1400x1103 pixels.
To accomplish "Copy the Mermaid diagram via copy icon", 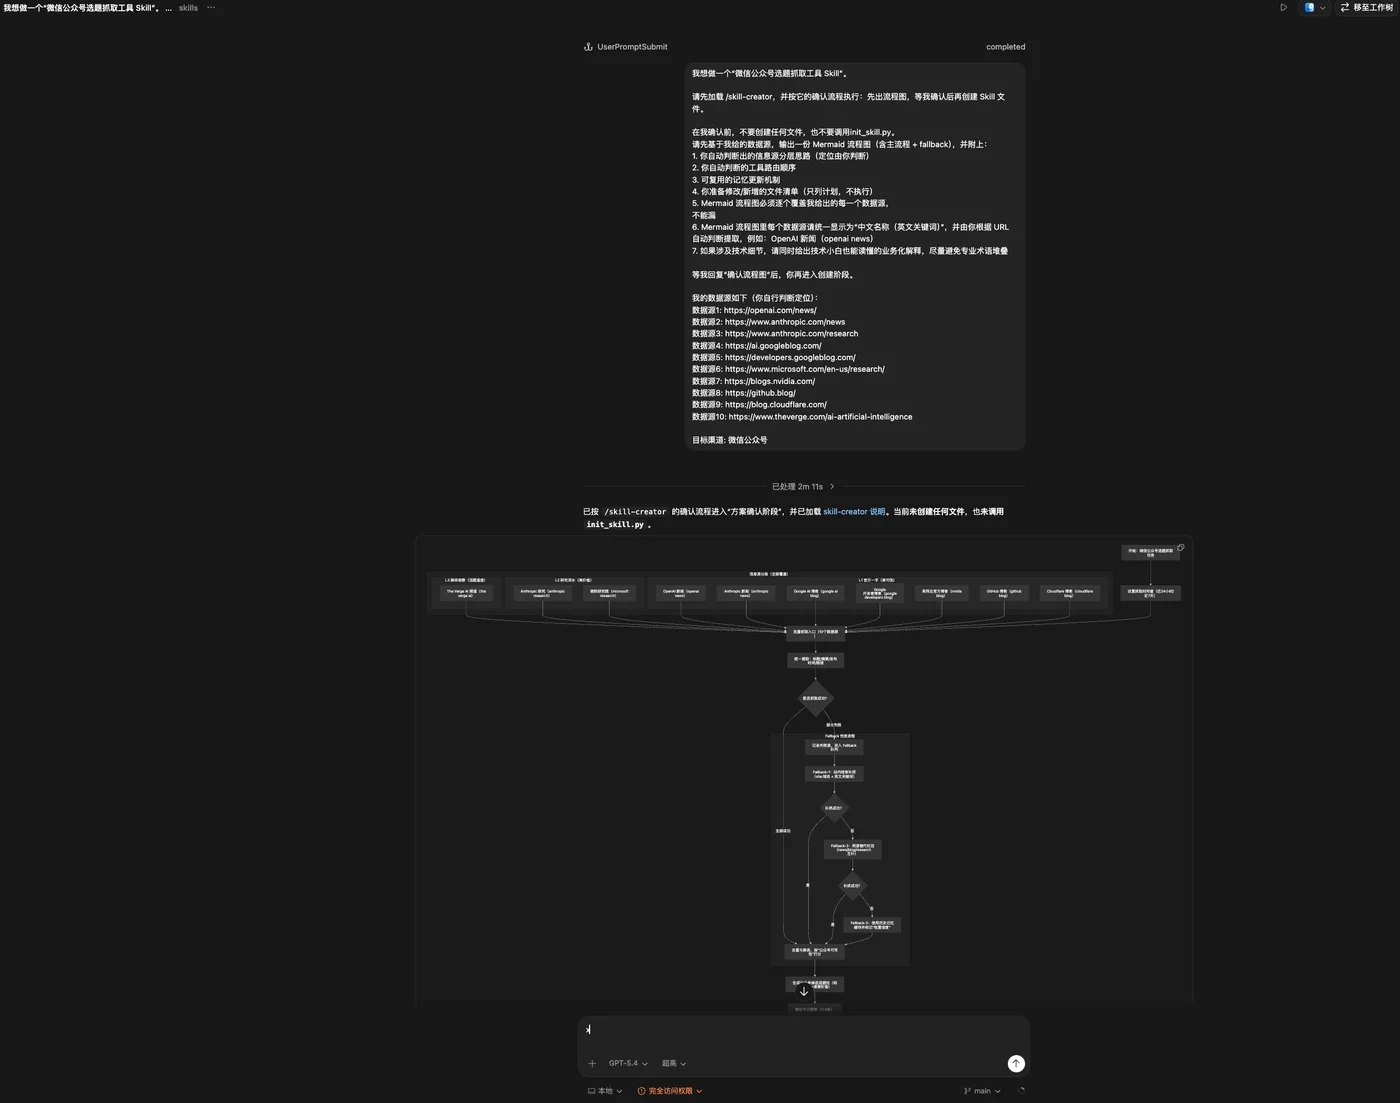I will click(x=1180, y=548).
